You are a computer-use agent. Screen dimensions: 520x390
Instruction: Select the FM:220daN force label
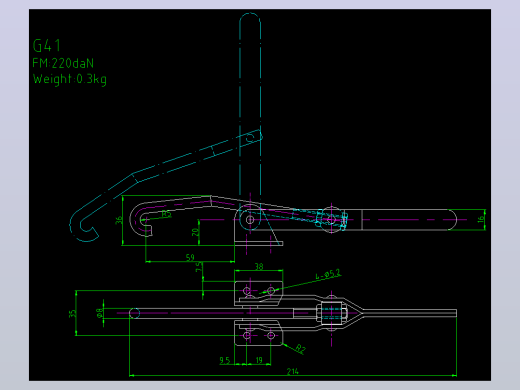[63, 63]
